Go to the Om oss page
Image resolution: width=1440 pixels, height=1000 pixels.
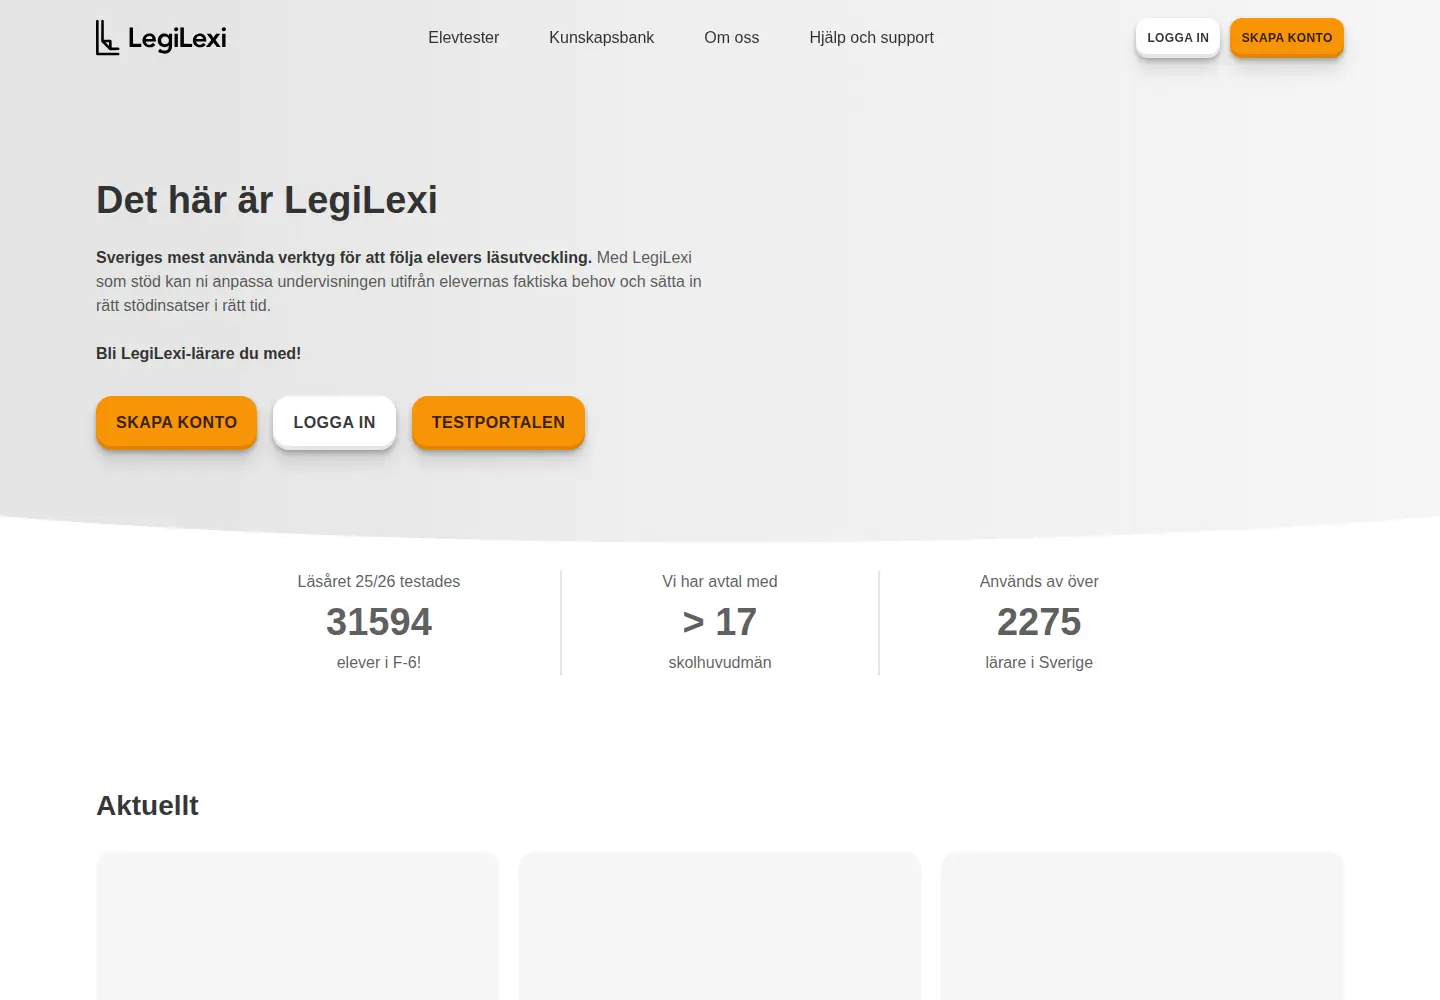[732, 38]
